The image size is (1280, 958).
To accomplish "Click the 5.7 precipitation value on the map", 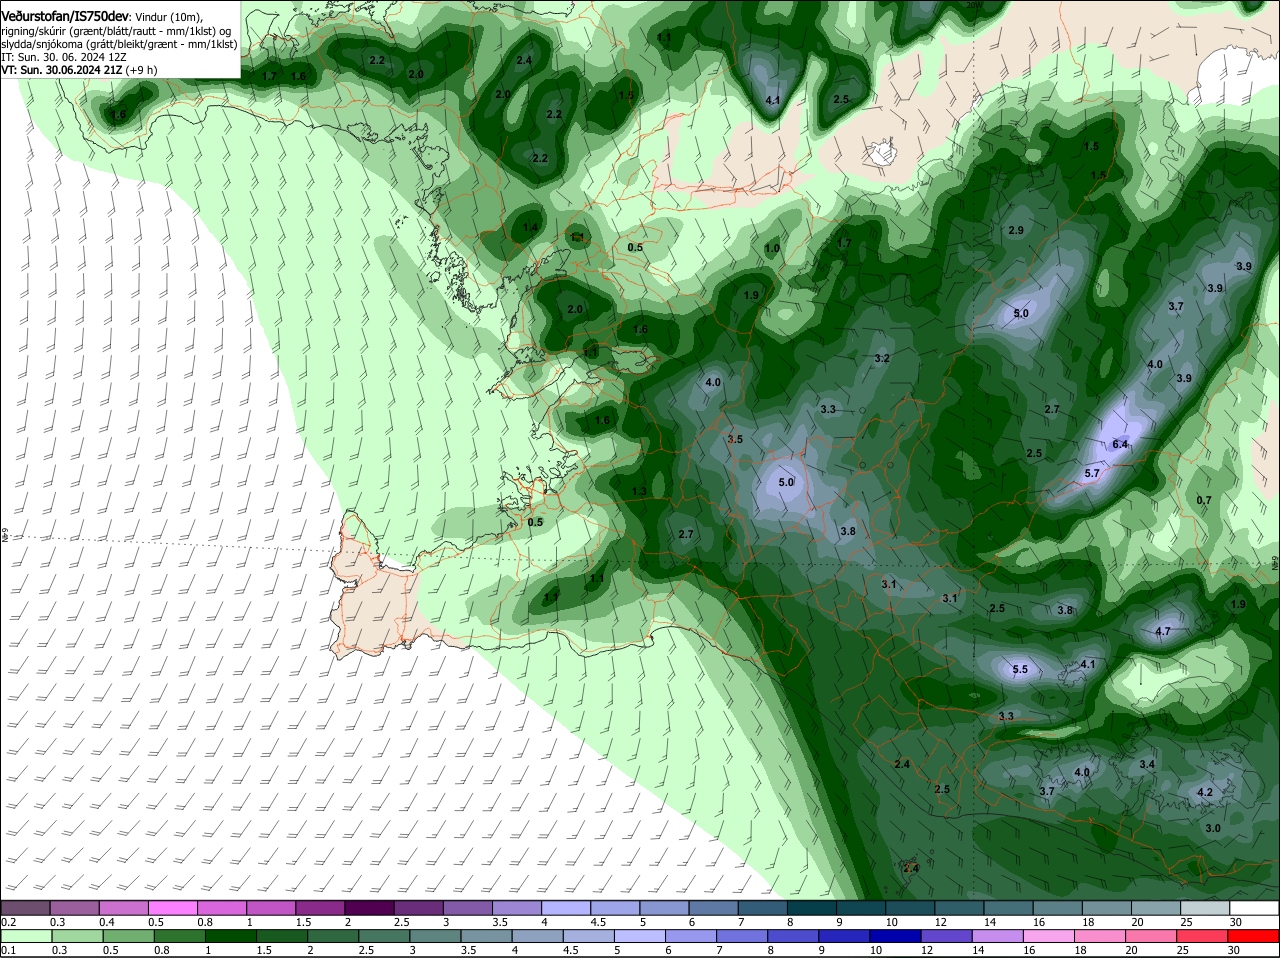I will point(1092,473).
